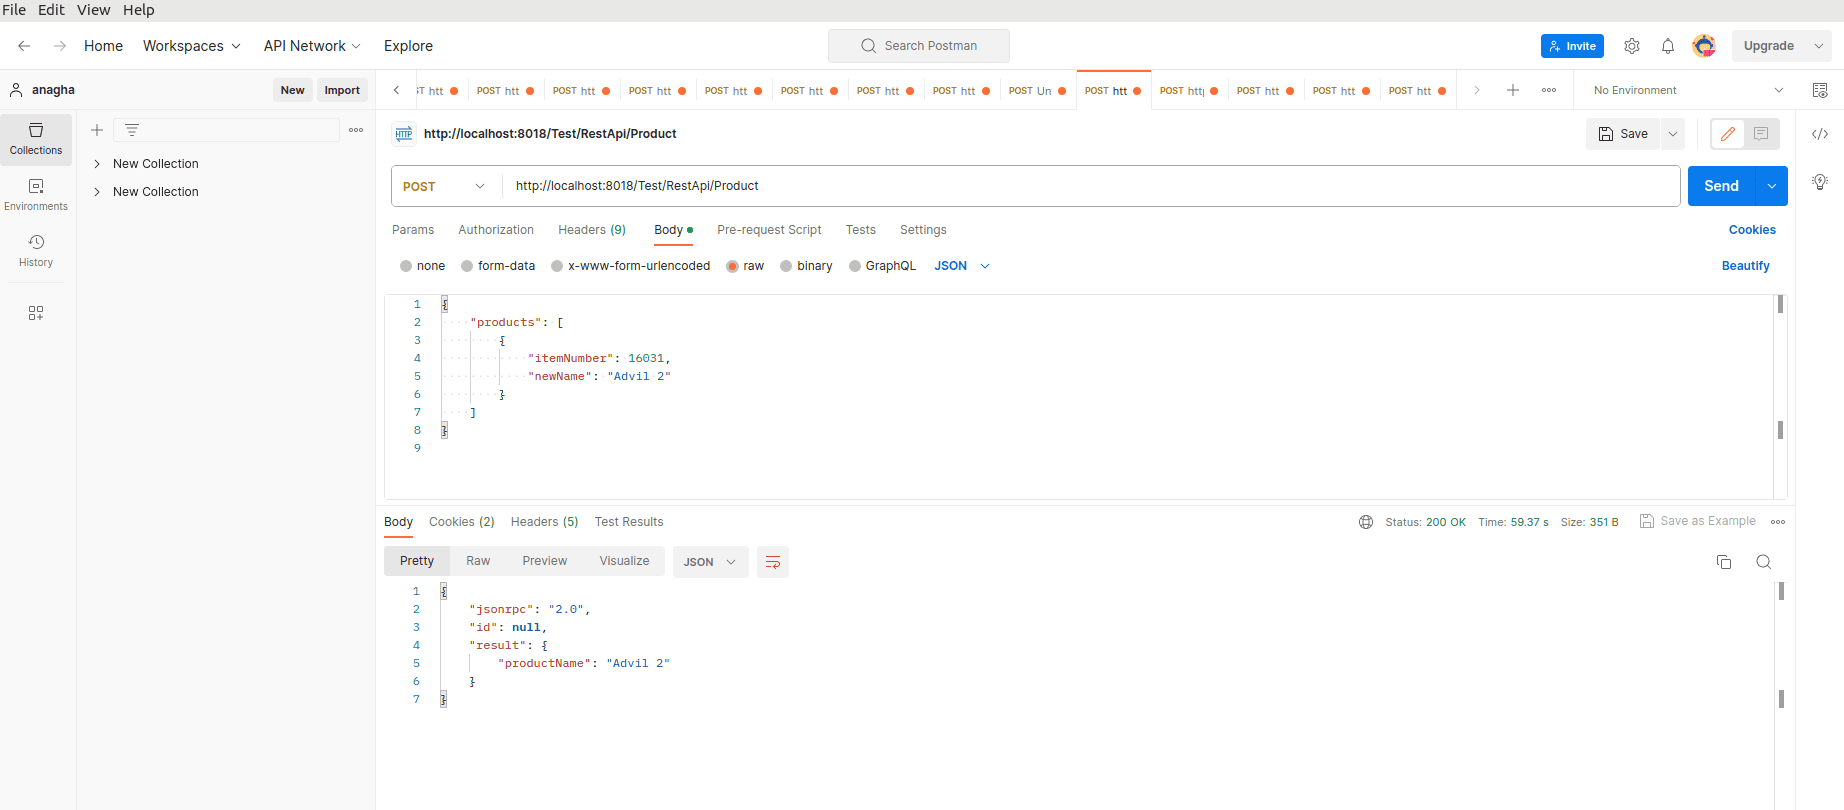The width and height of the screenshot is (1844, 810).
Task: Click the Beautify link
Action: point(1745,266)
